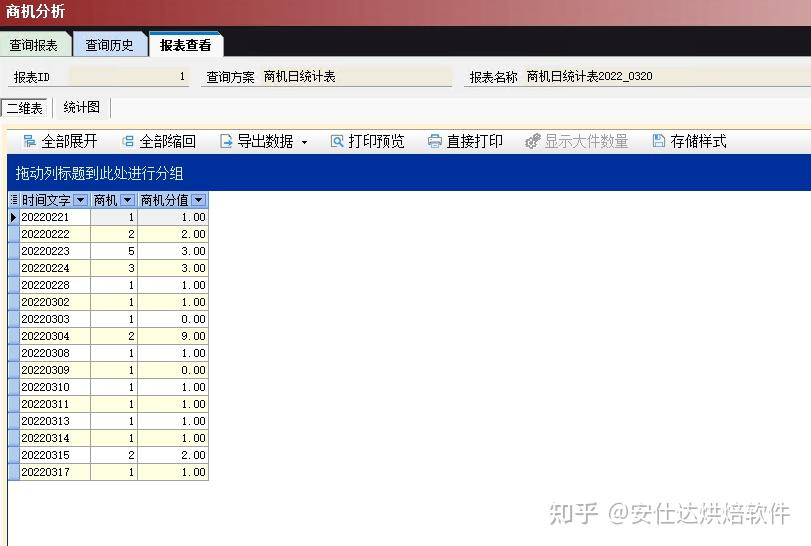Click the grid column chooser icon
Image resolution: width=811 pixels, height=546 pixels.
(x=14, y=200)
